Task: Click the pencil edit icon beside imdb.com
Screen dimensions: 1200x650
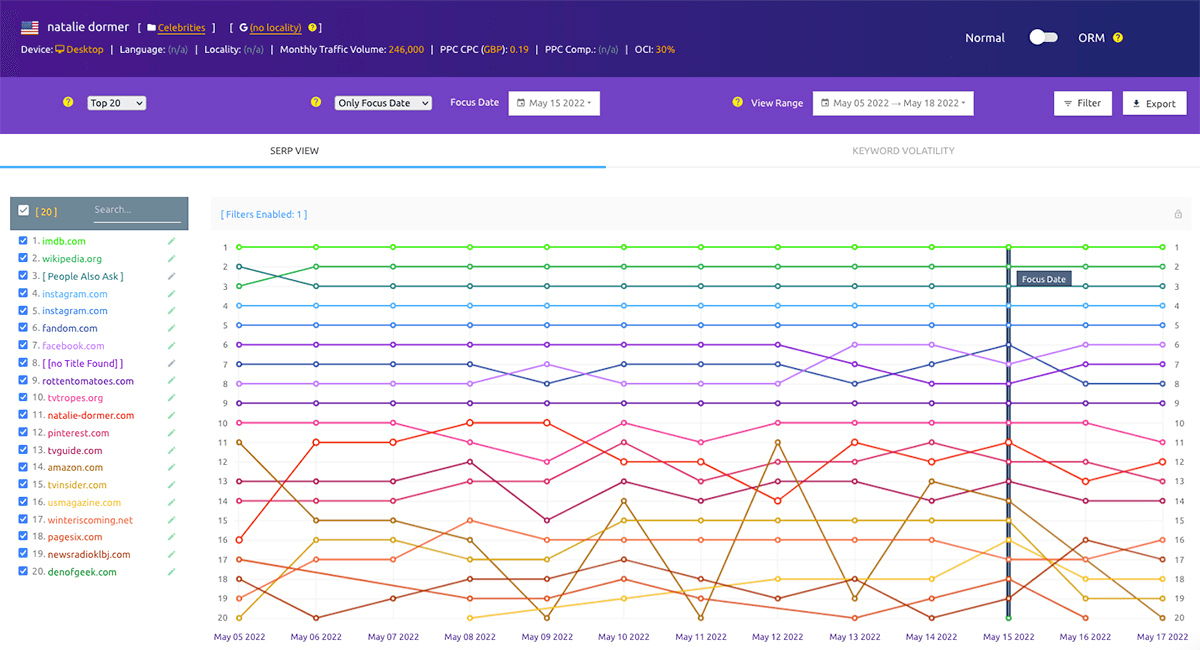Action: click(172, 241)
